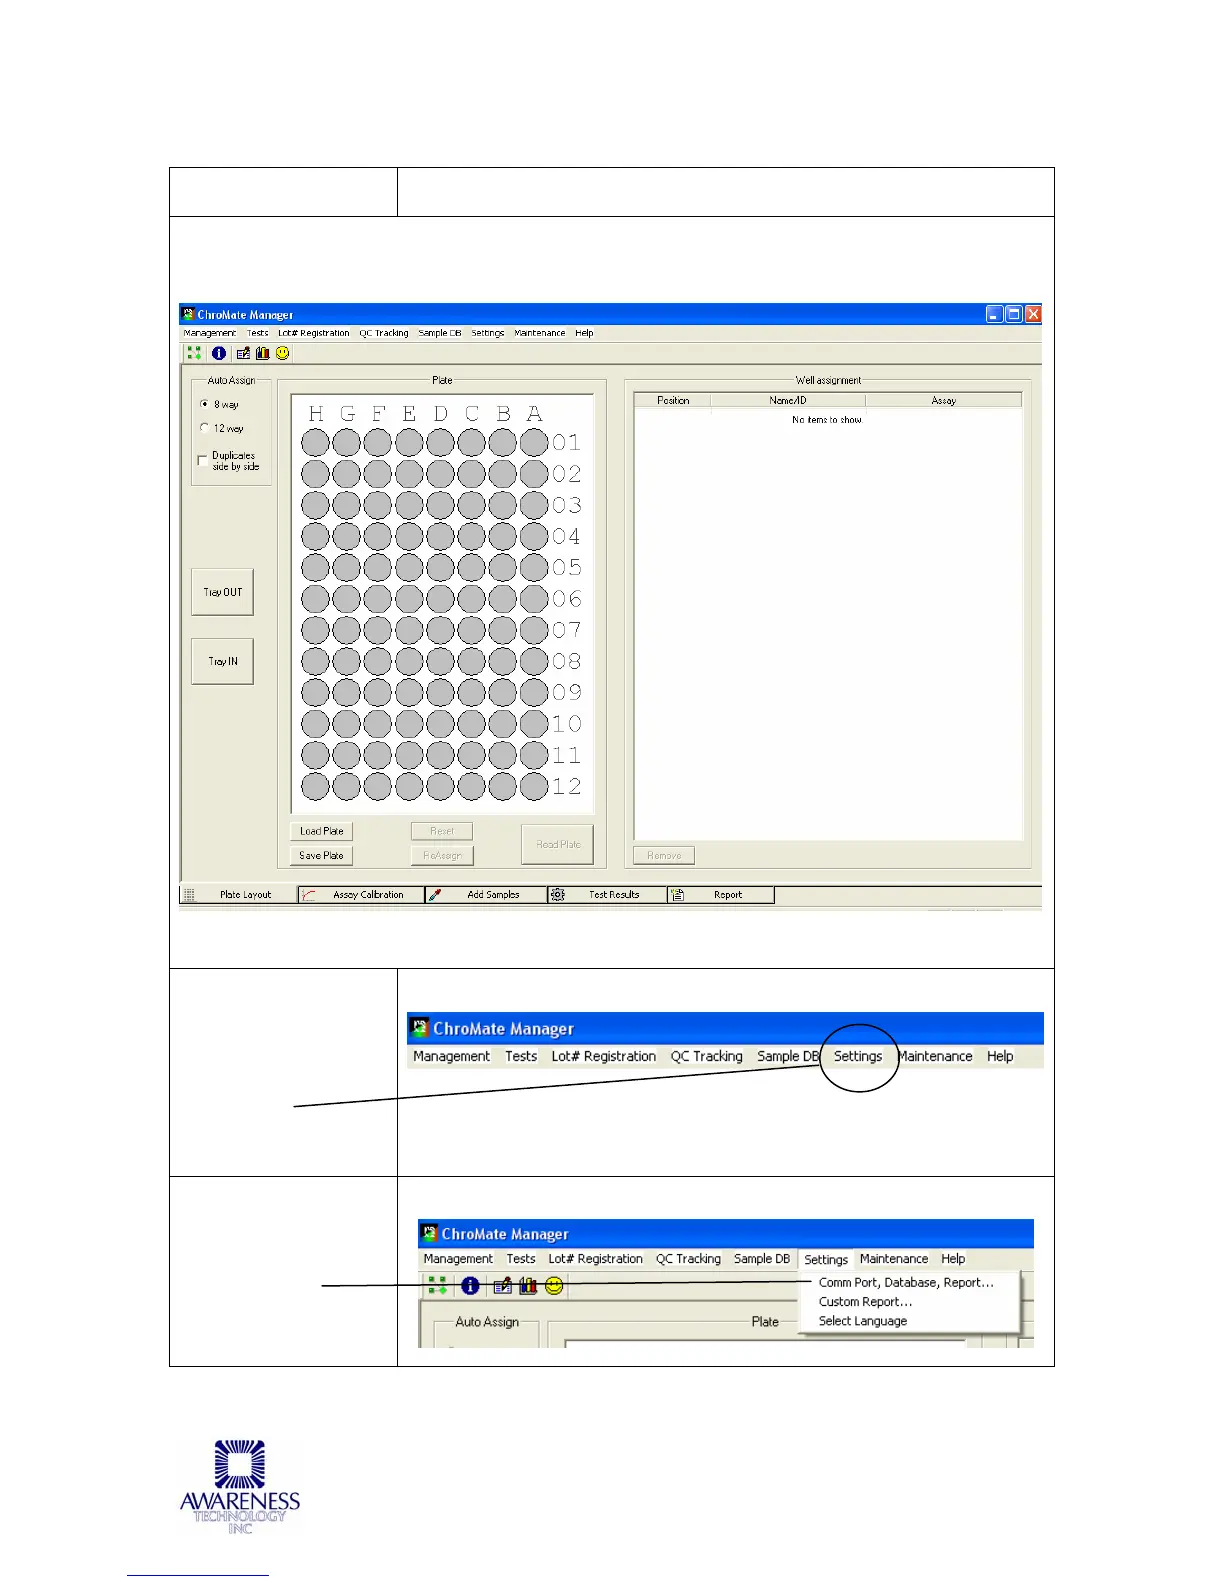Click Sample DB in the open-Settings-menu screenshot
The image size is (1224, 1584).
coord(762,1259)
